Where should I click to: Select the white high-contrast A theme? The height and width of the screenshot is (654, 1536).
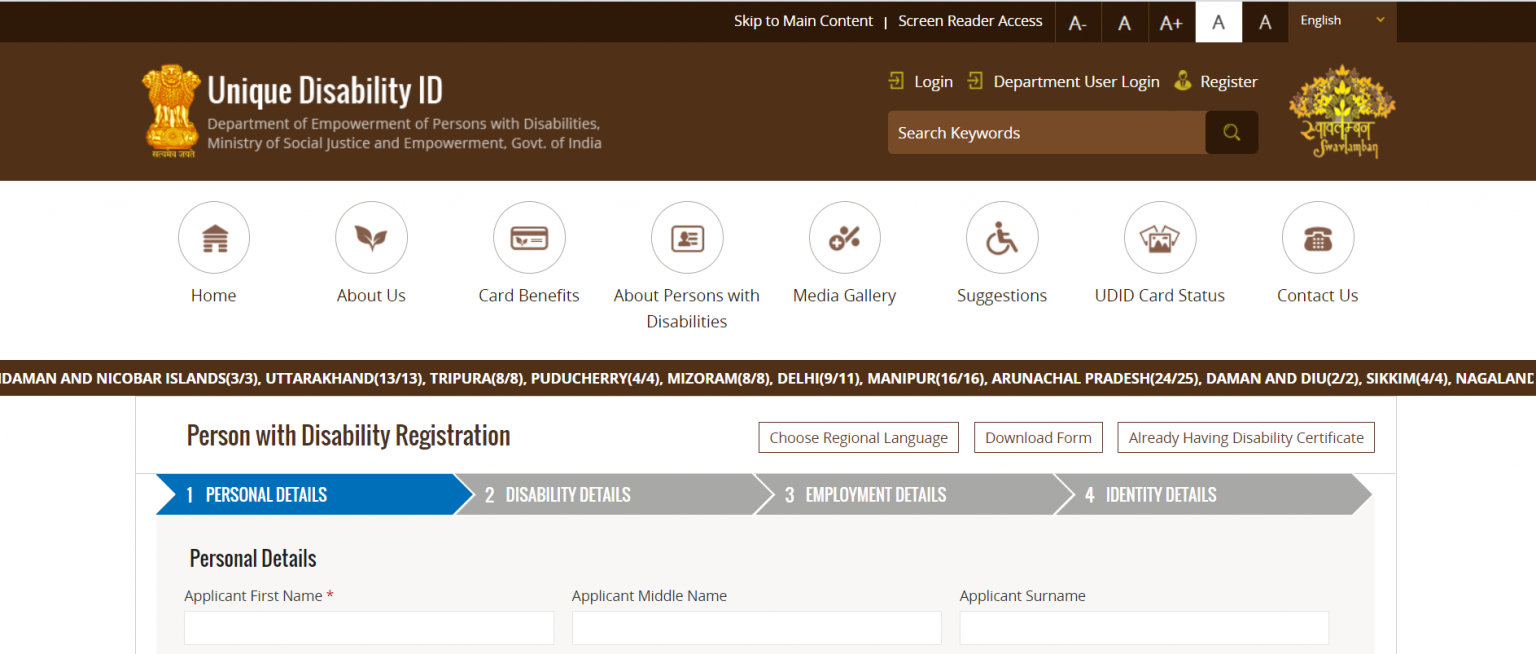tap(1218, 22)
